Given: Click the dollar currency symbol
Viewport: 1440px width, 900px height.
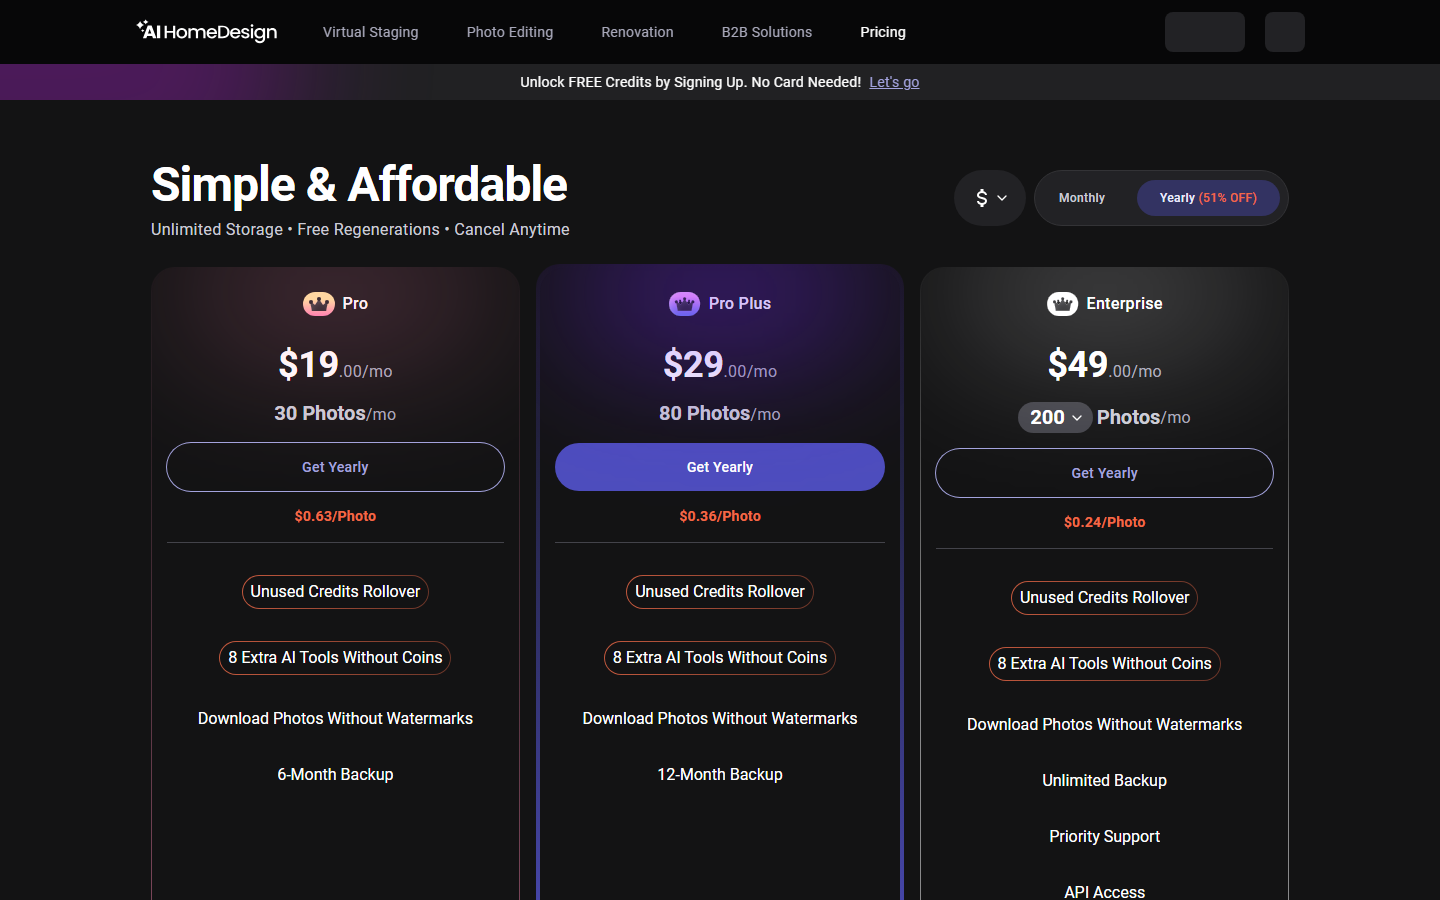Looking at the screenshot, I should pyautogui.click(x=981, y=198).
